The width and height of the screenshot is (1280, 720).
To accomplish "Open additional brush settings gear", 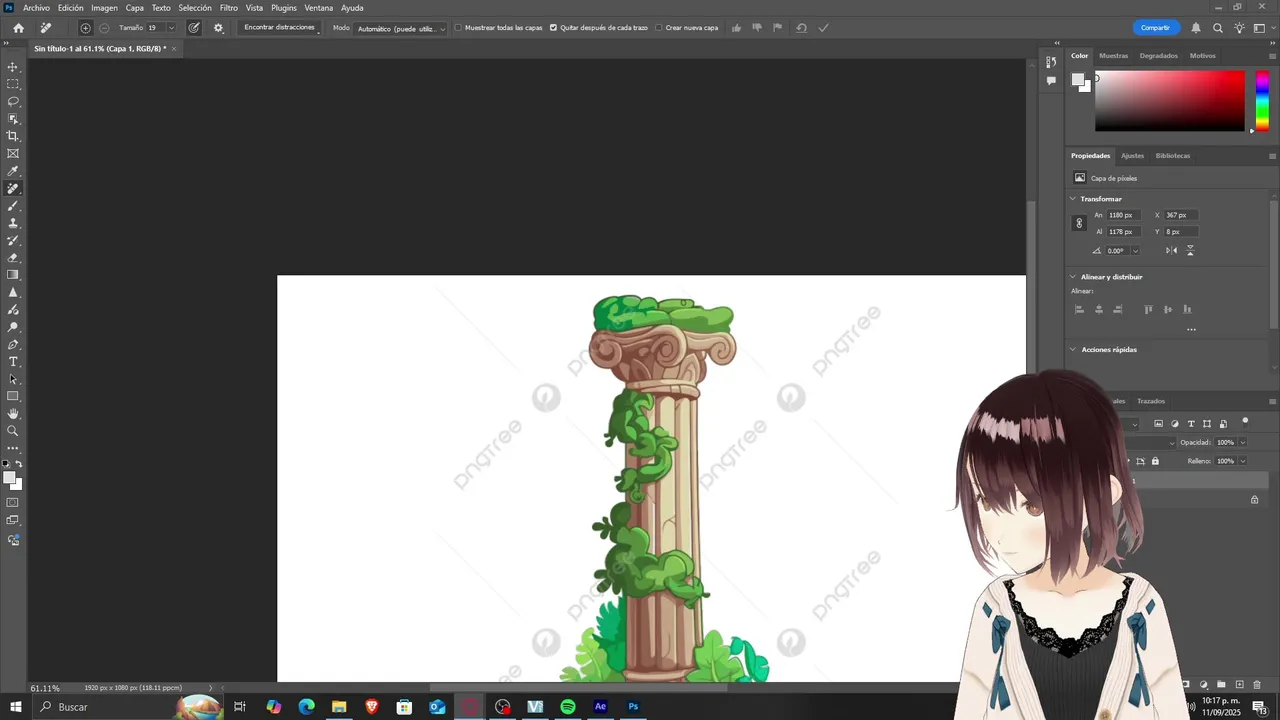I will pyautogui.click(x=219, y=28).
